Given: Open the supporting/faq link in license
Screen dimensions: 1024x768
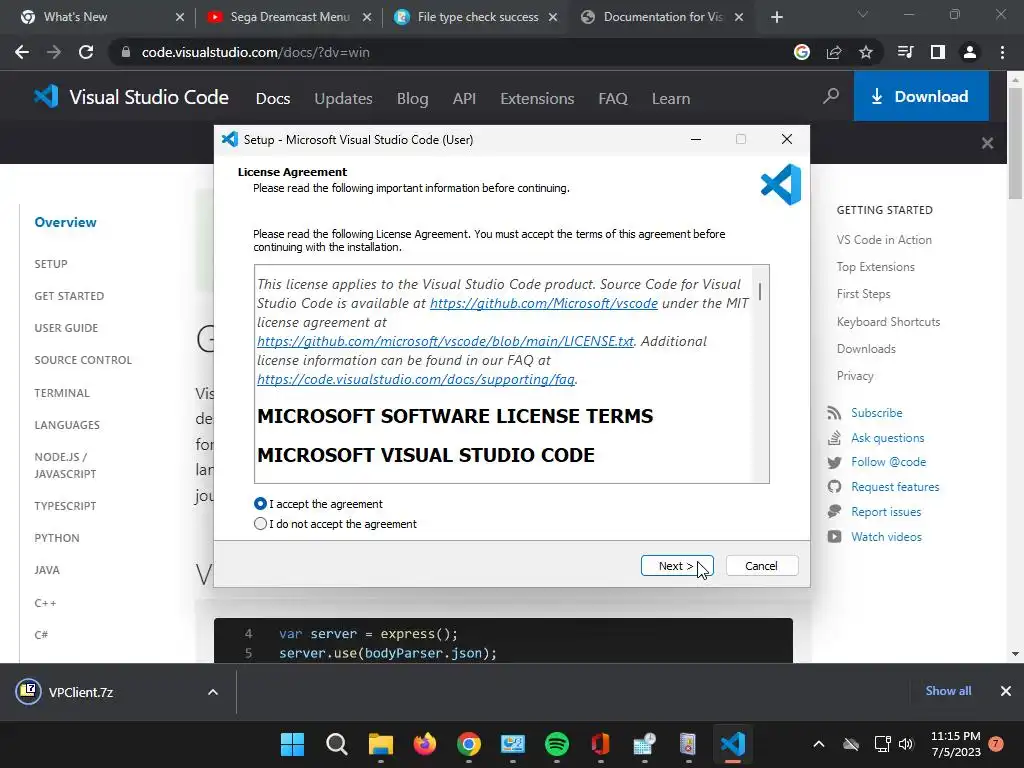Looking at the screenshot, I should (416, 379).
